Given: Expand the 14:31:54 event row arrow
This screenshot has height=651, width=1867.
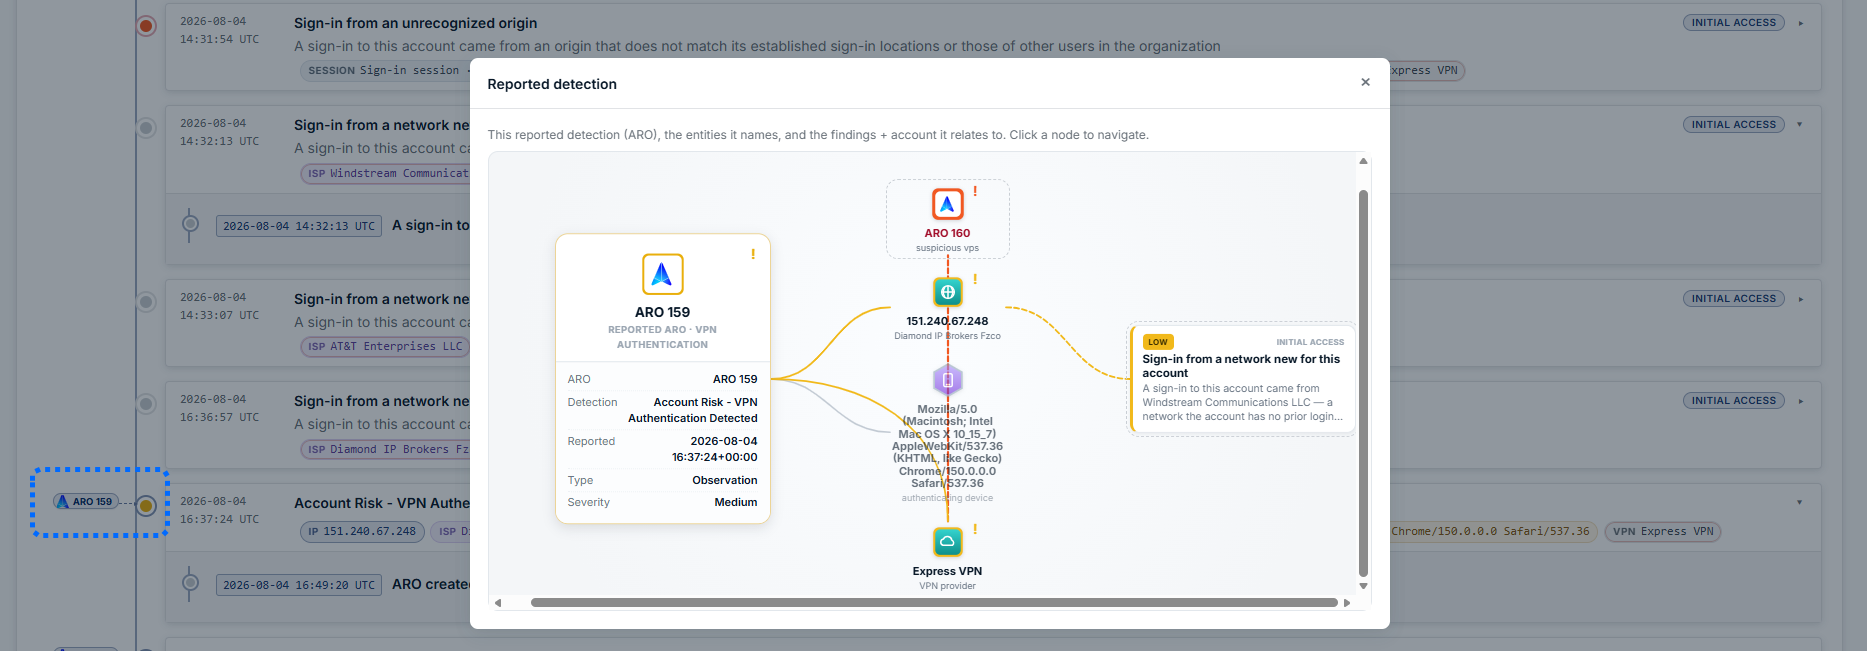Looking at the screenshot, I should 1800,23.
